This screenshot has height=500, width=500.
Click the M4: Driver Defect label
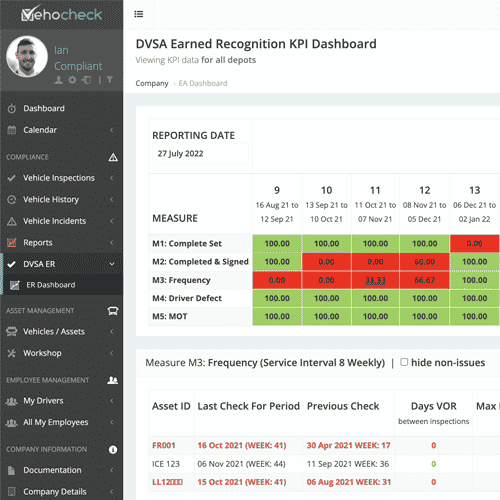click(x=187, y=298)
